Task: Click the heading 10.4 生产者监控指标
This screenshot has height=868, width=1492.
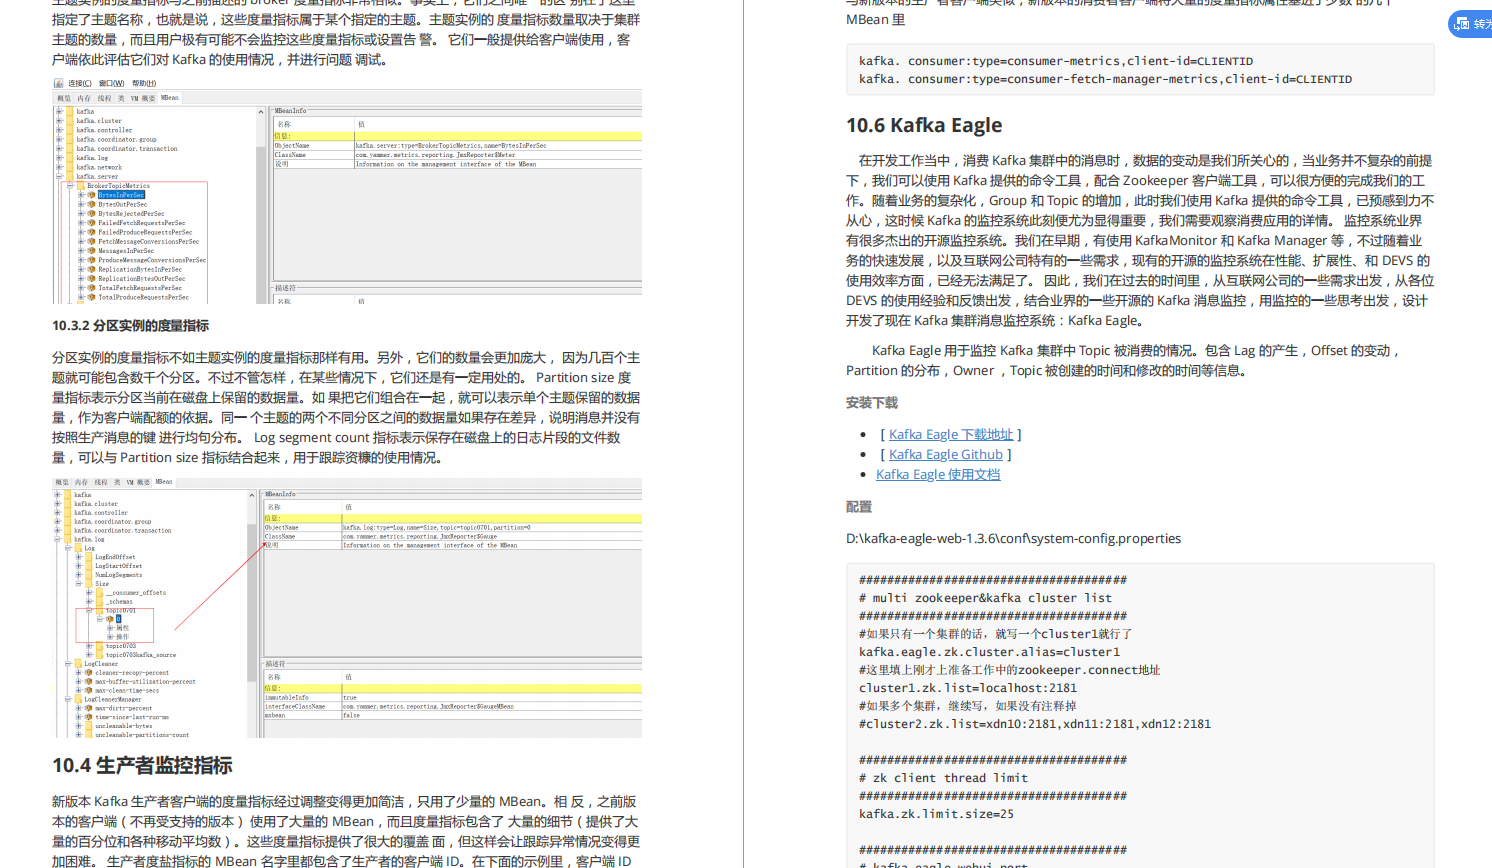Action: pos(142,766)
